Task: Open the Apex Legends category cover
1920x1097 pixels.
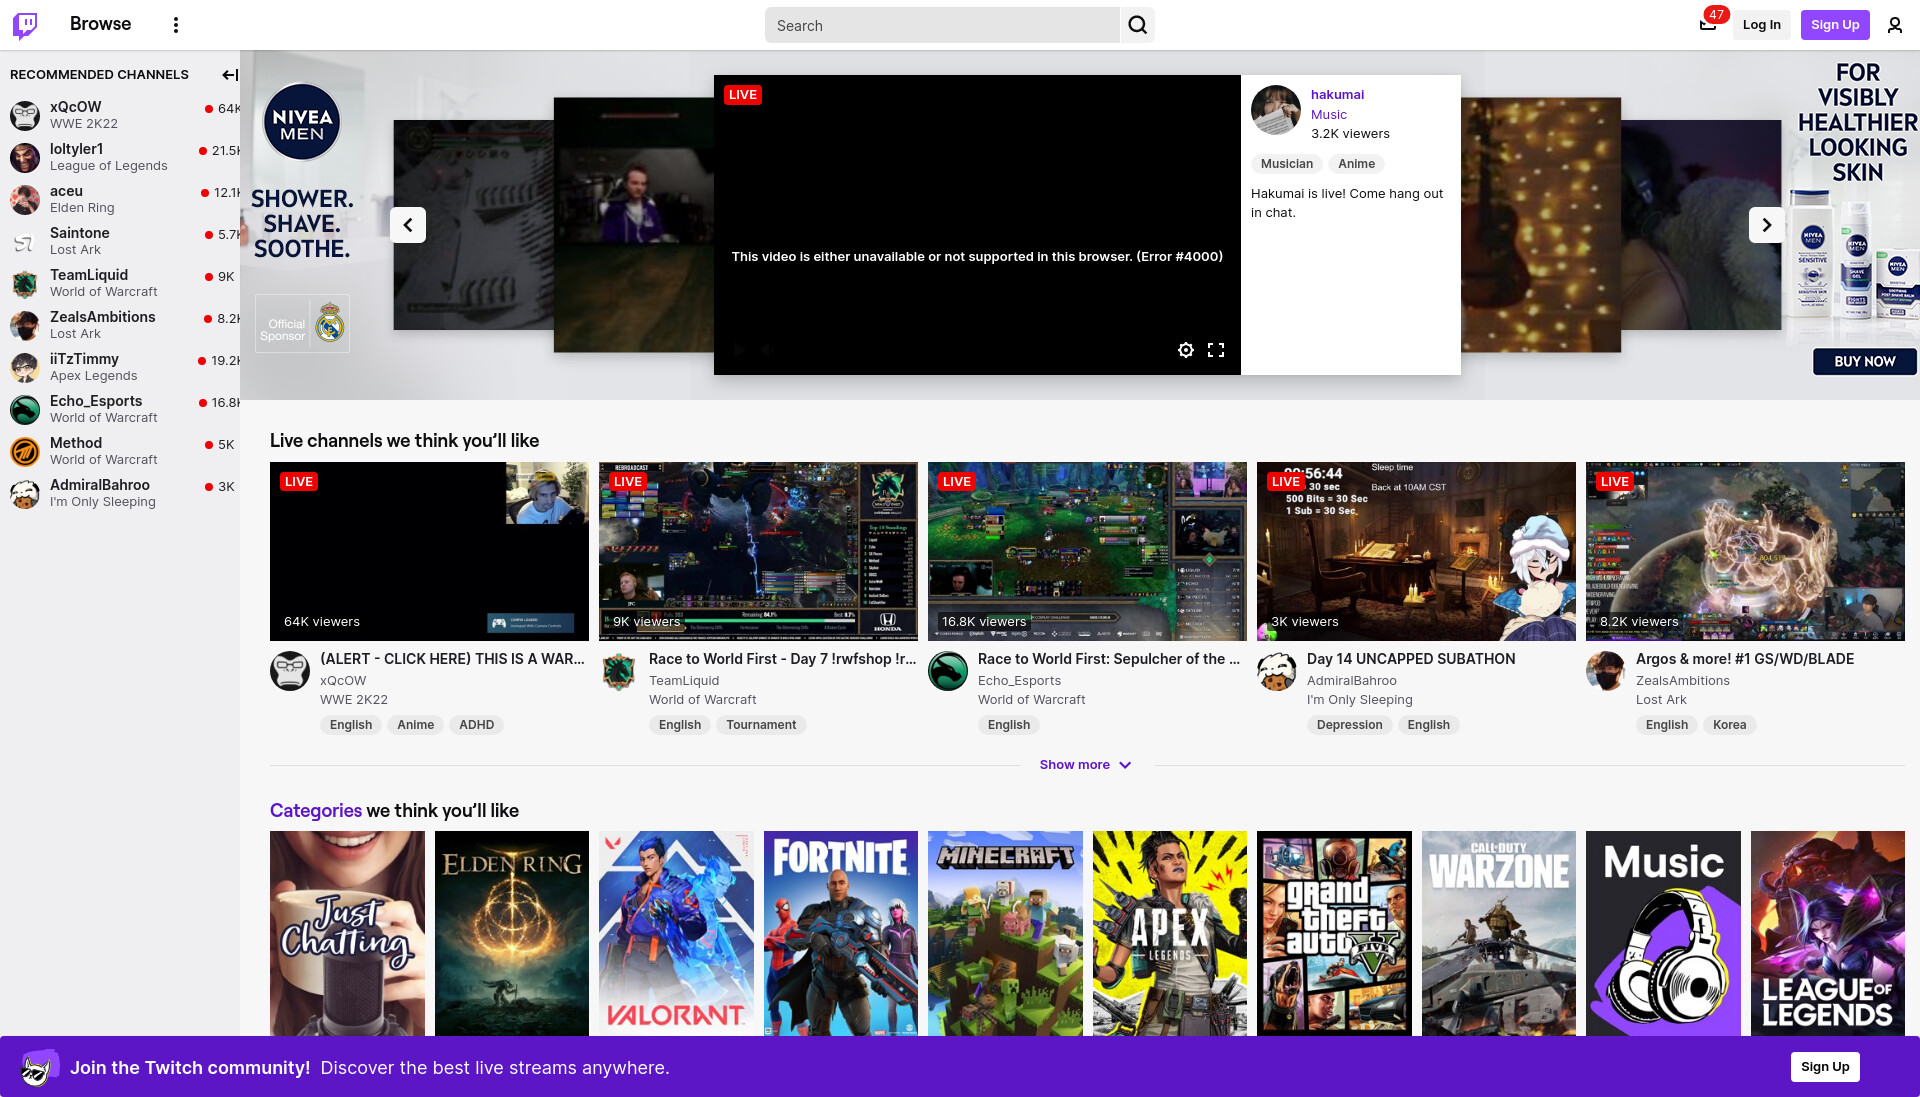Action: [1170, 934]
